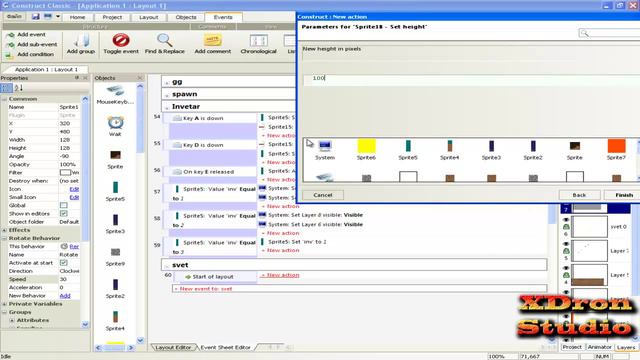640x360 pixels.
Task: Click the Toggle event icon
Action: [121, 40]
